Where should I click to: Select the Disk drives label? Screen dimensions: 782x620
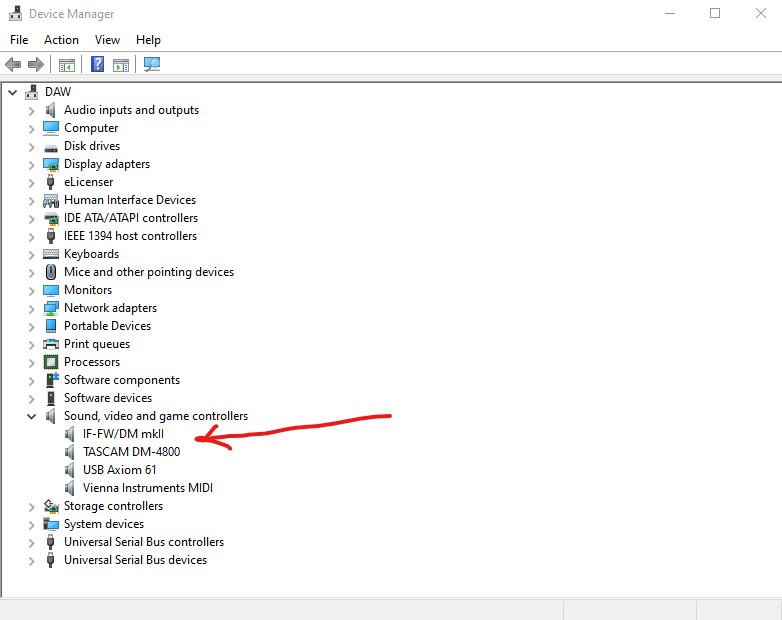(92, 146)
